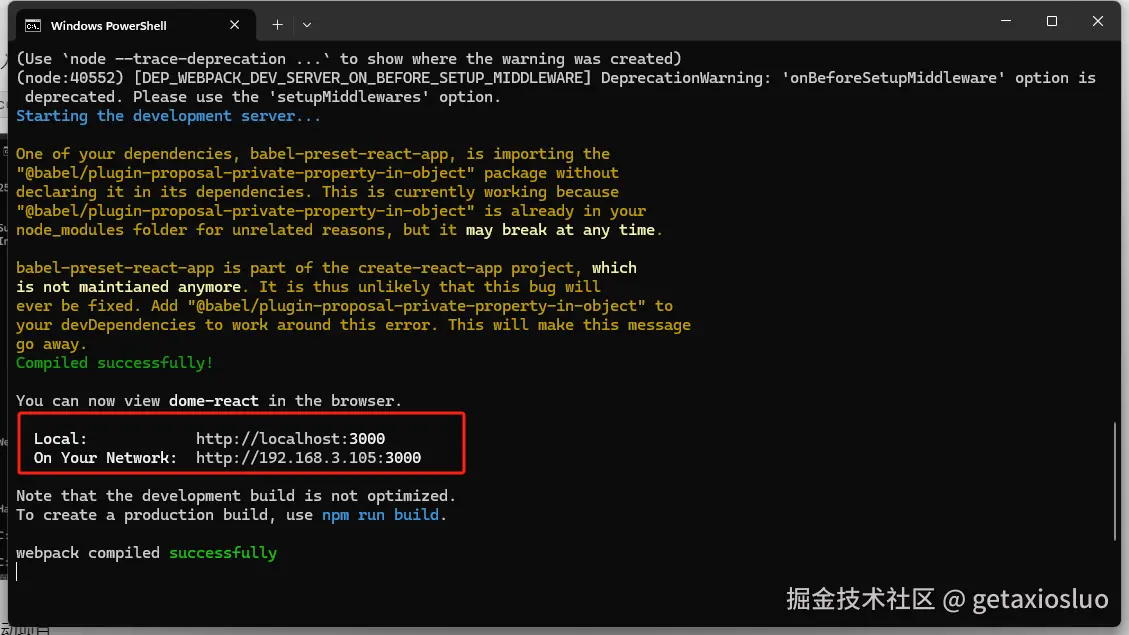The height and width of the screenshot is (635, 1129).
Task: Minimize the PowerShell window
Action: tap(1006, 21)
